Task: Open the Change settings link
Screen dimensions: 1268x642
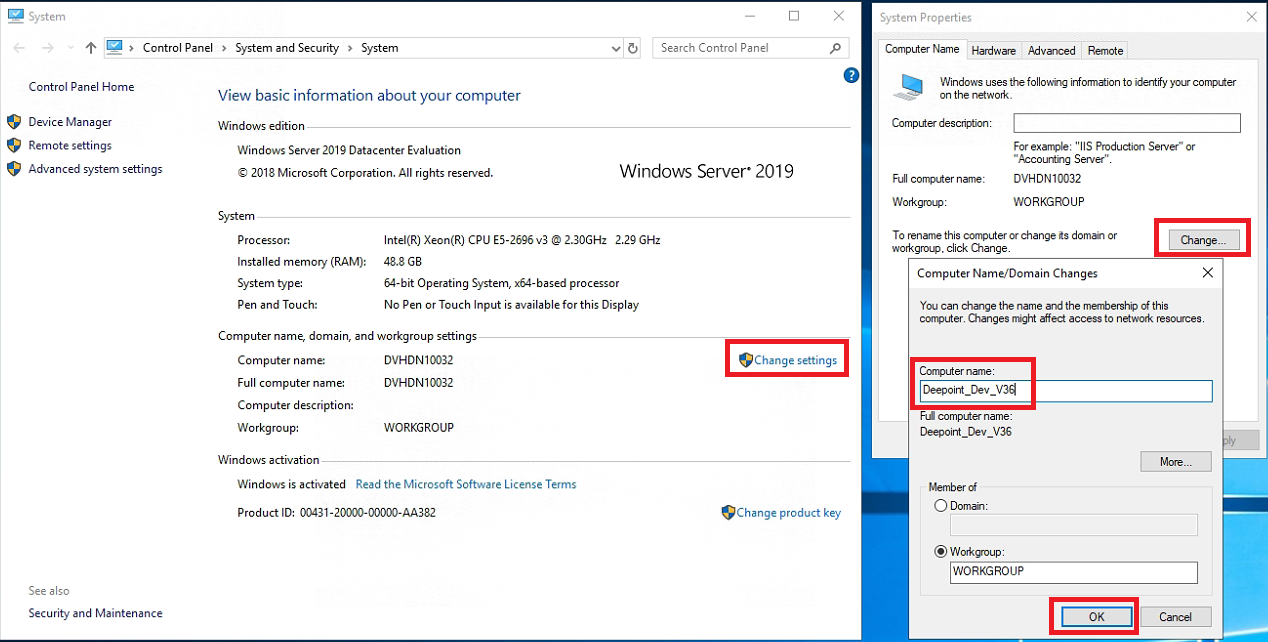Action: pyautogui.click(x=795, y=360)
